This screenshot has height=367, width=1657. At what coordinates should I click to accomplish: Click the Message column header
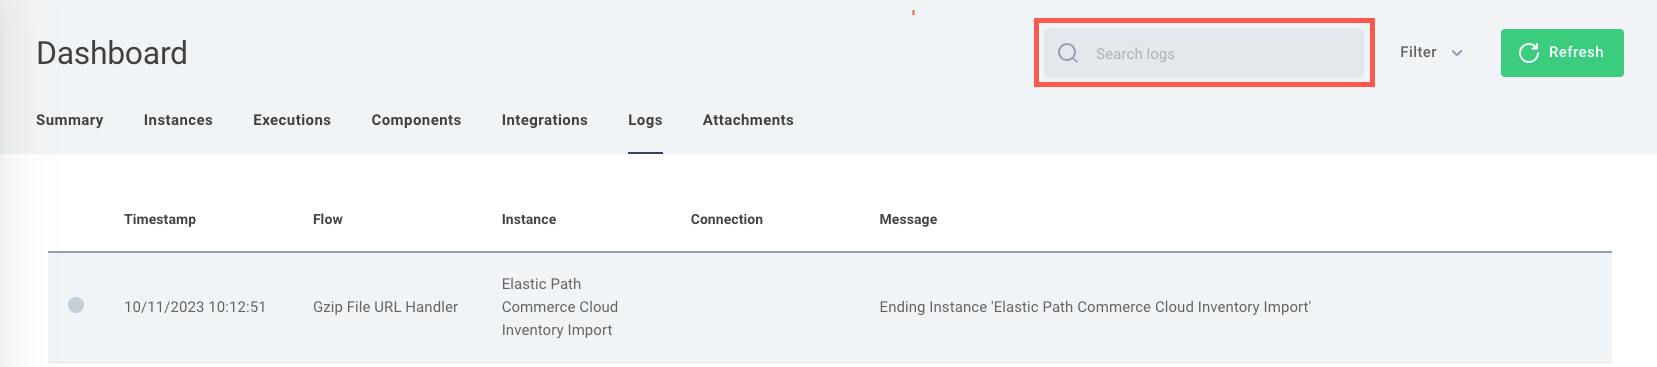pyautogui.click(x=908, y=219)
